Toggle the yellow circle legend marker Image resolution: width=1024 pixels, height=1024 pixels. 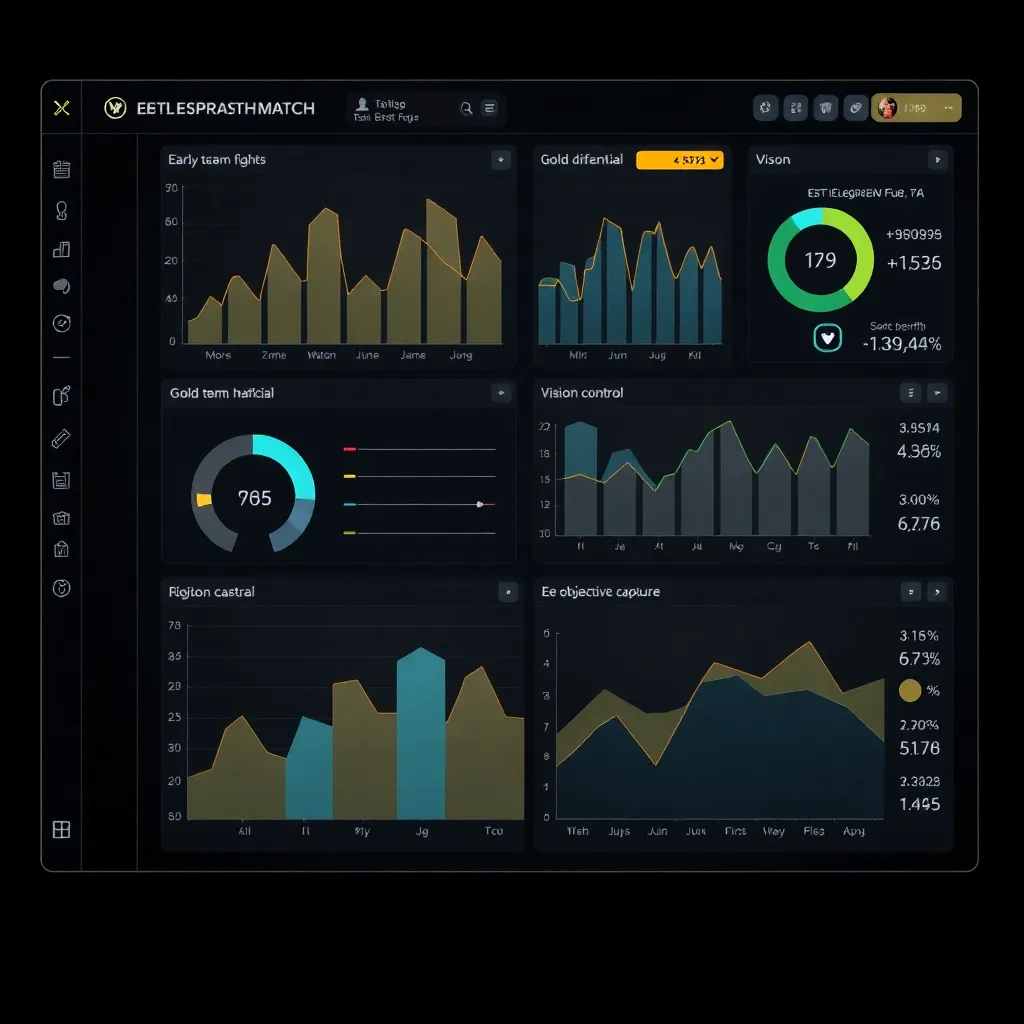point(909,690)
